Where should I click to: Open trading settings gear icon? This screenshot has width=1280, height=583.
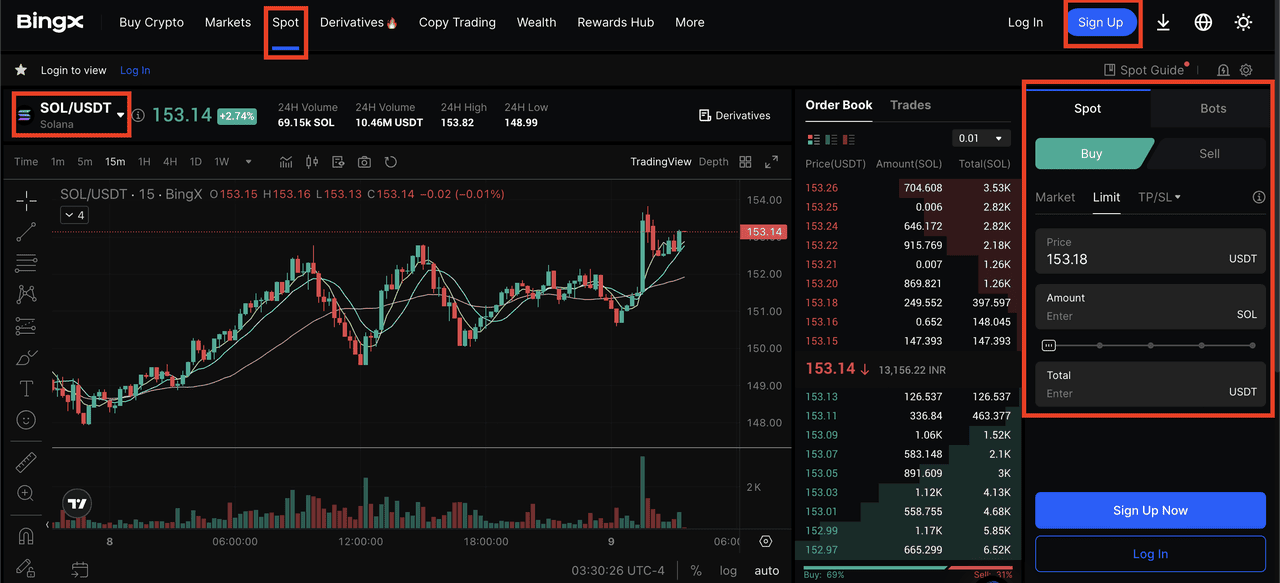(x=1246, y=70)
